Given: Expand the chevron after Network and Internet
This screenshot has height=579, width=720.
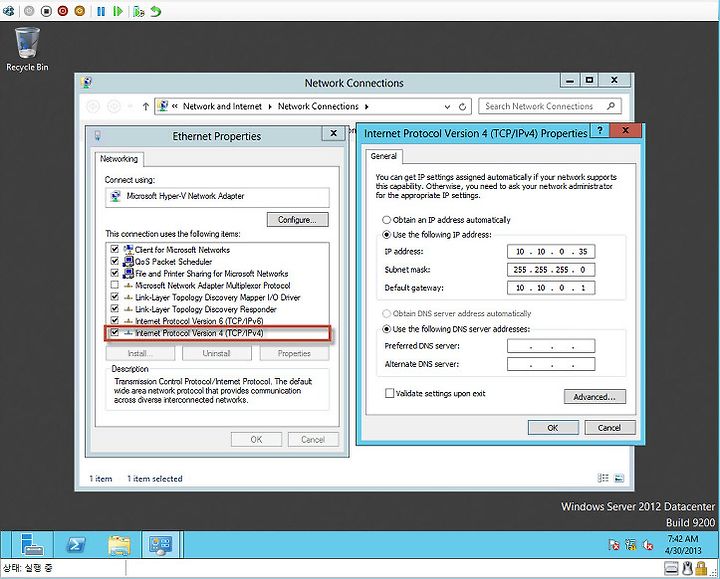Looking at the screenshot, I should click(270, 107).
